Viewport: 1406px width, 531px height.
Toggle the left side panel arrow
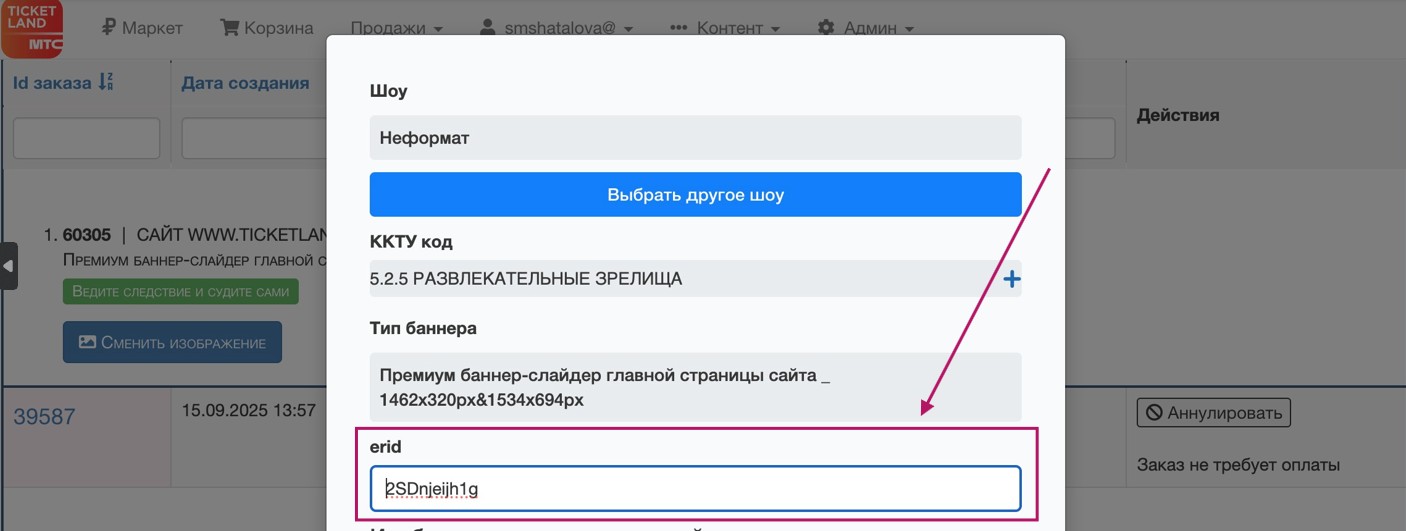tap(8, 266)
